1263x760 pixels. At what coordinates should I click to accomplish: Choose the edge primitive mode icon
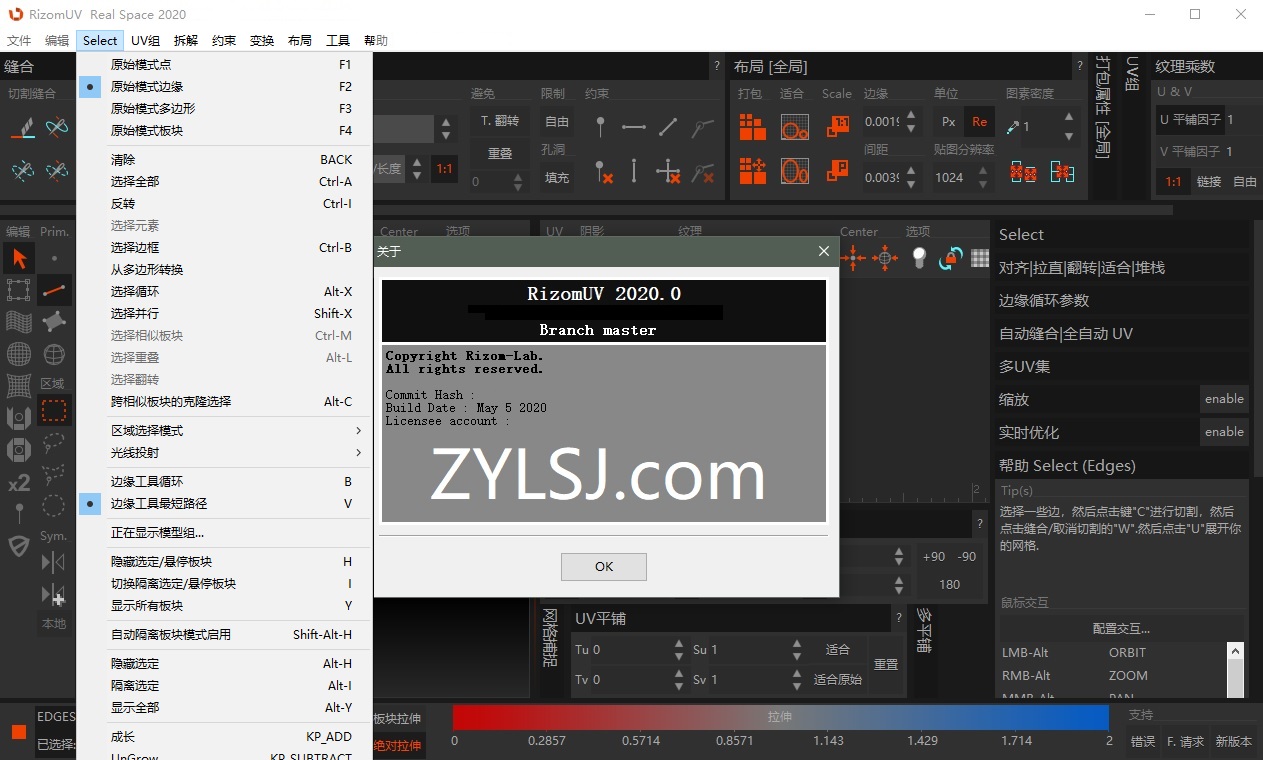point(54,290)
